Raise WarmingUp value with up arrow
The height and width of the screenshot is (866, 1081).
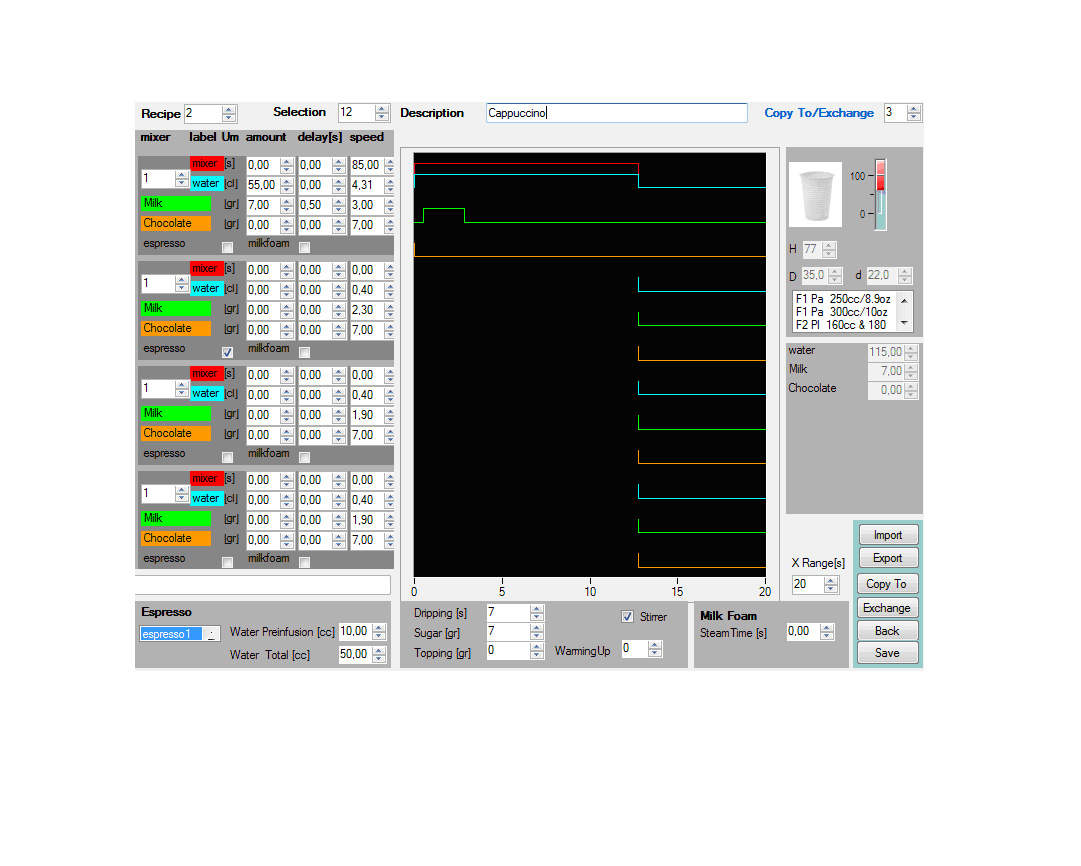(x=656, y=645)
